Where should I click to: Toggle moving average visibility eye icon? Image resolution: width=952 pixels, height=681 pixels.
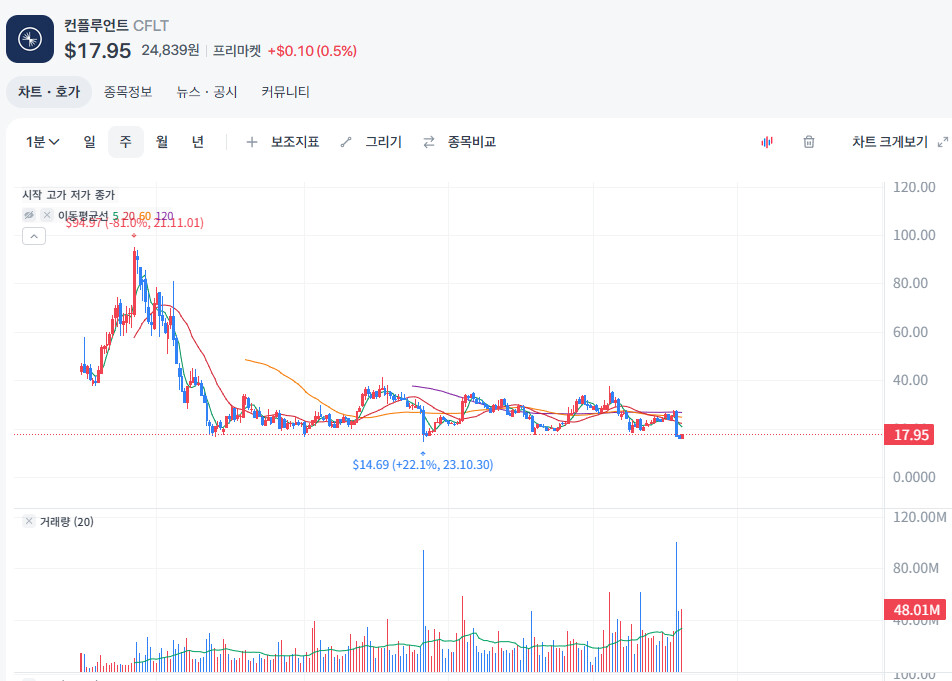(29, 215)
